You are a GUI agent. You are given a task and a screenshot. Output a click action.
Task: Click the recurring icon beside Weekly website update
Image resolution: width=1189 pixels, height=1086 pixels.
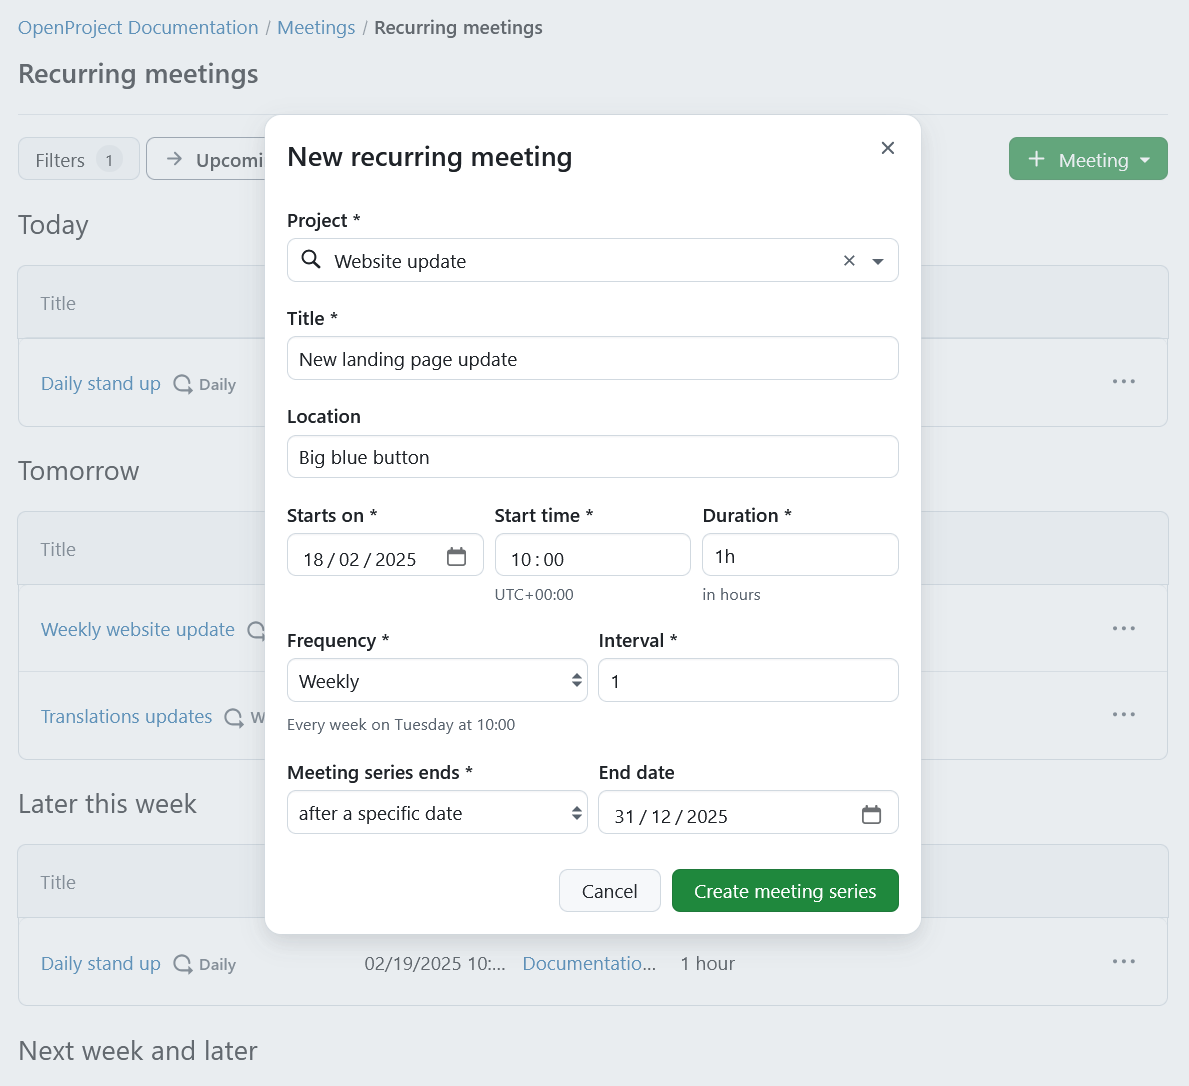coord(257,630)
